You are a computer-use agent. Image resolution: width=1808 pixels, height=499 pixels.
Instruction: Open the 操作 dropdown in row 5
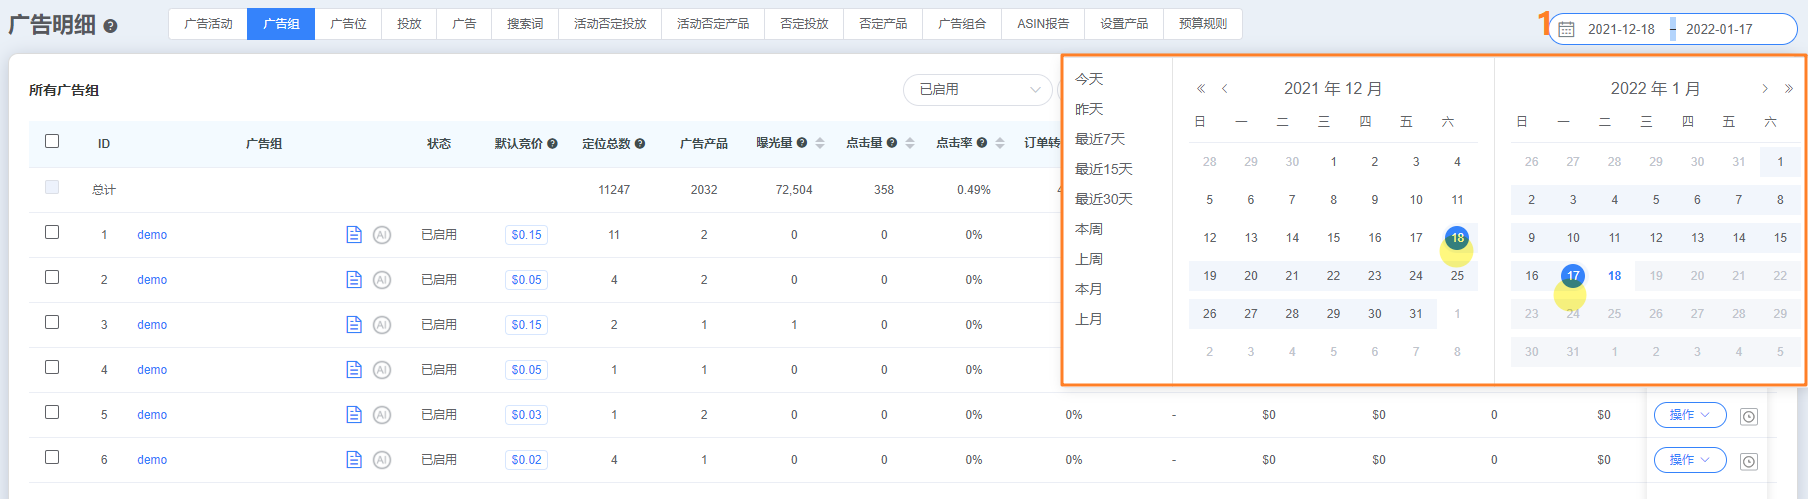click(1689, 415)
